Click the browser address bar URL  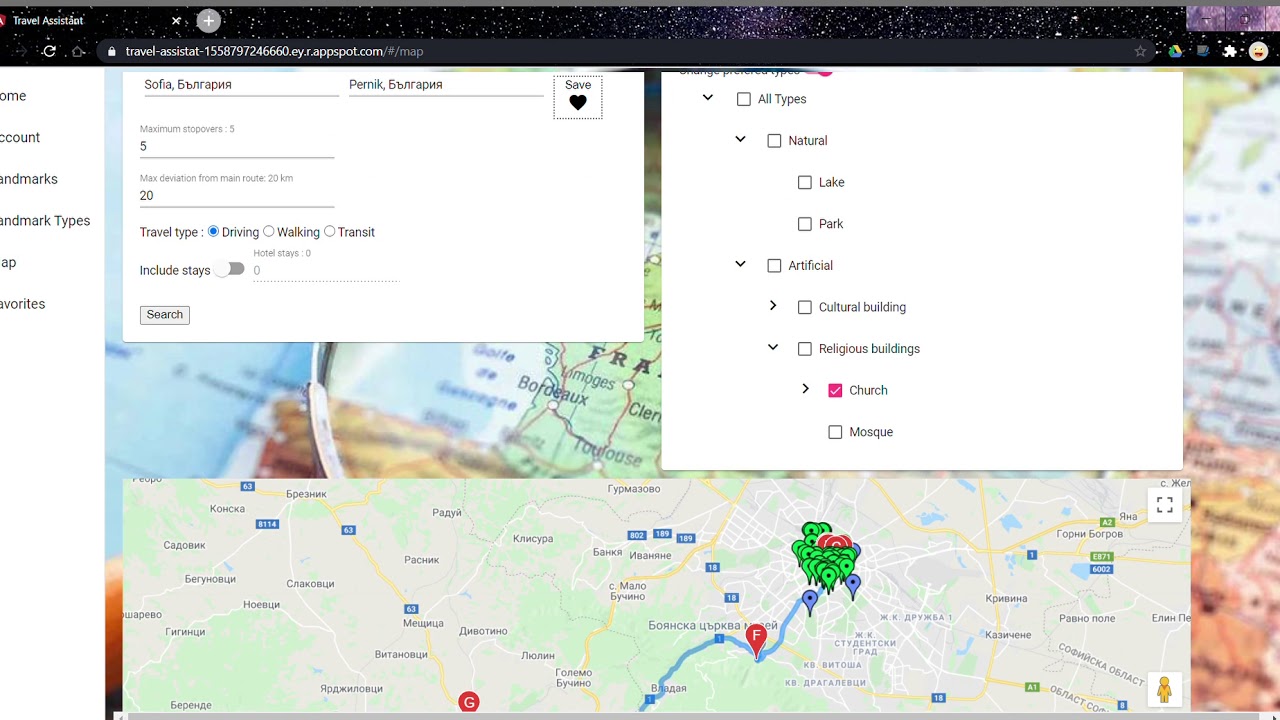[274, 51]
